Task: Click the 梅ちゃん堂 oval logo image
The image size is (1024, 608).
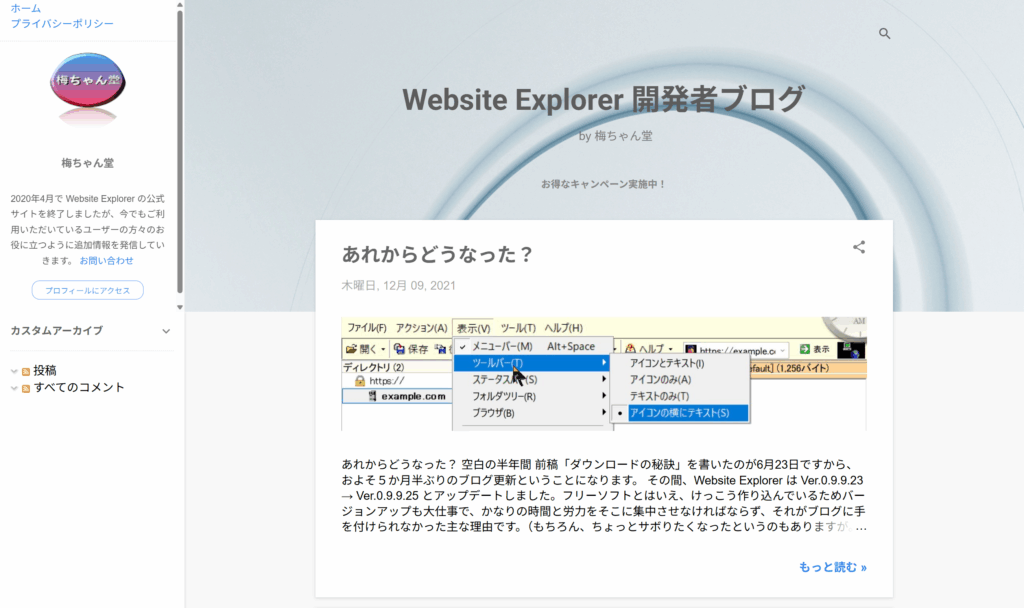Action: (87, 90)
